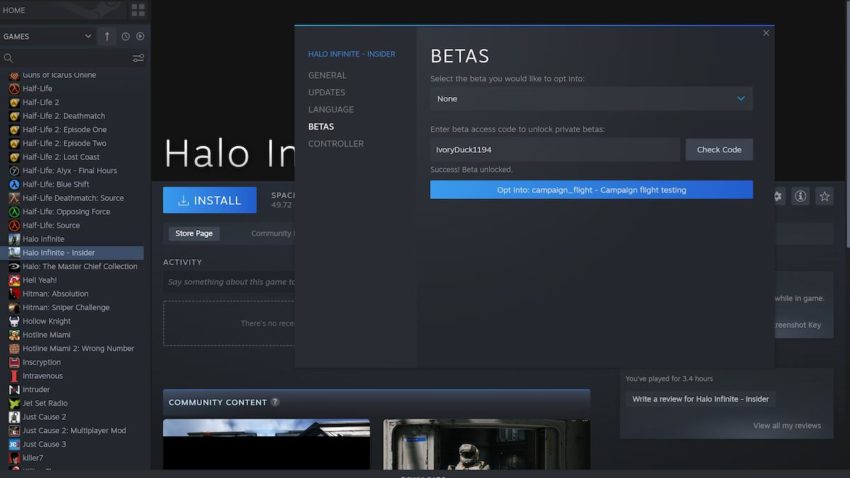Click the recent activity clock icon
Screen dimensions: 850x478
tap(125, 36)
